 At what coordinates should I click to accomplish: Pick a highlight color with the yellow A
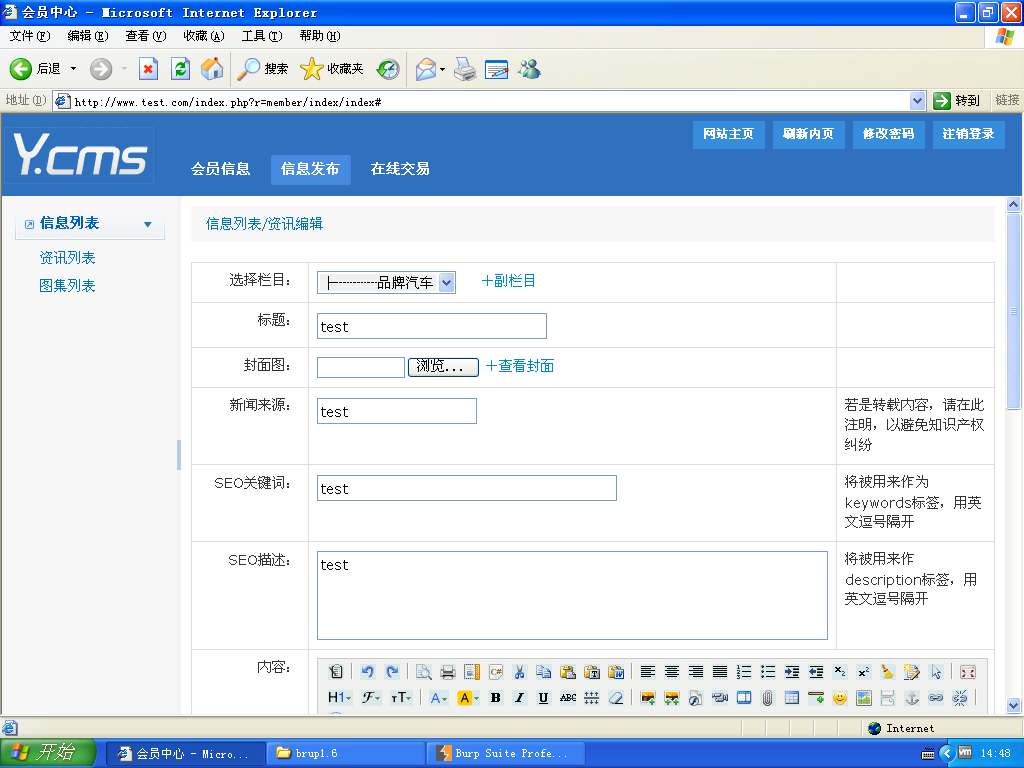click(468, 697)
